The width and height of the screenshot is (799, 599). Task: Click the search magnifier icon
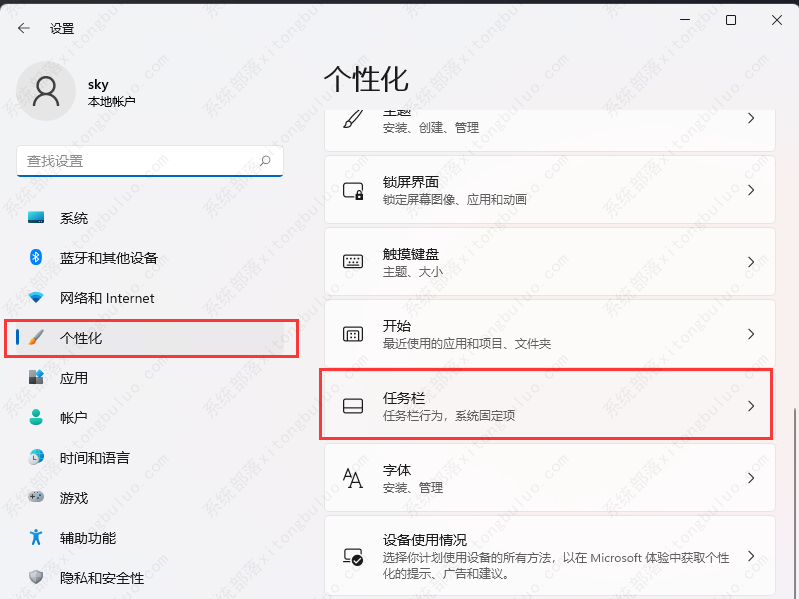click(x=265, y=161)
